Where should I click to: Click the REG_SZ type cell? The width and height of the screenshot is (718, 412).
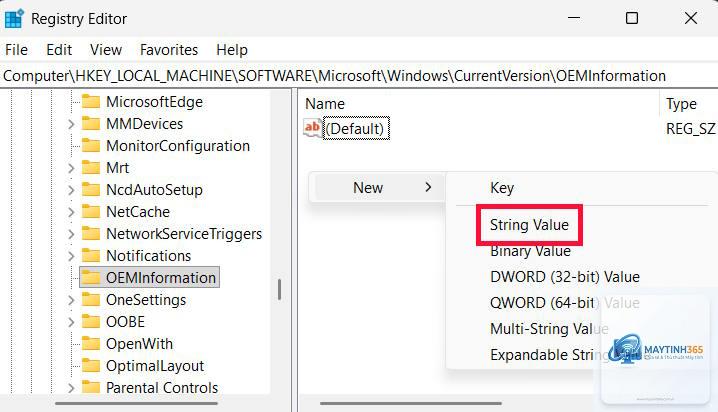point(691,129)
